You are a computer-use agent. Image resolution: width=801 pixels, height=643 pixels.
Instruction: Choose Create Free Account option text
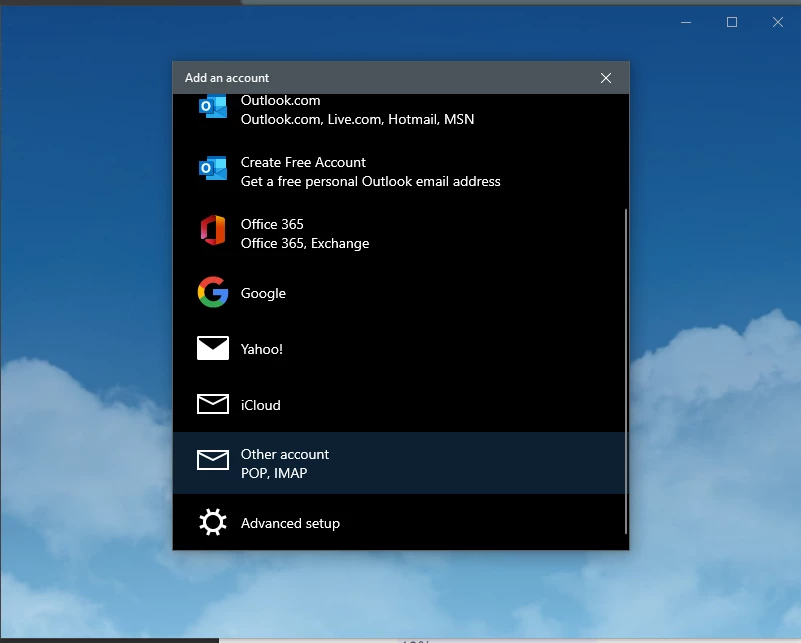point(303,162)
